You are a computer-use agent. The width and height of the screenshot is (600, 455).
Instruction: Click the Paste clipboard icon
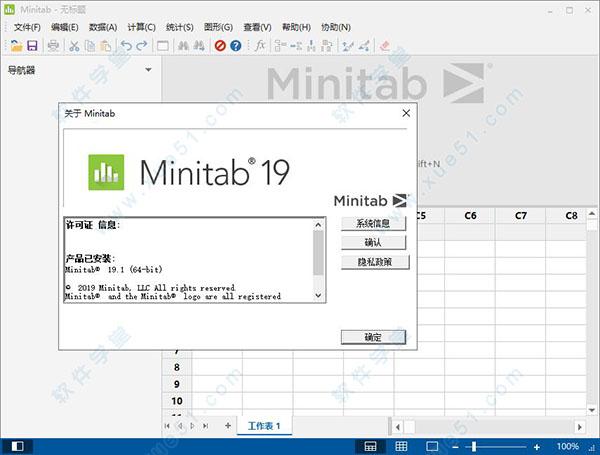click(x=105, y=46)
